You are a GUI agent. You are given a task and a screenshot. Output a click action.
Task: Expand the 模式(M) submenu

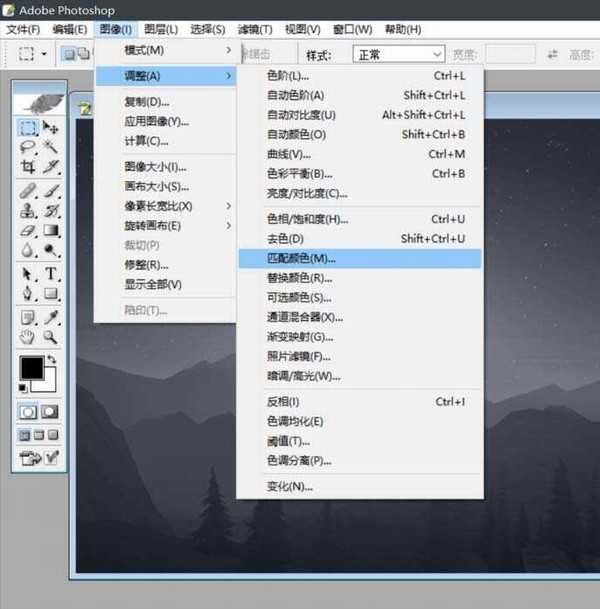point(166,50)
